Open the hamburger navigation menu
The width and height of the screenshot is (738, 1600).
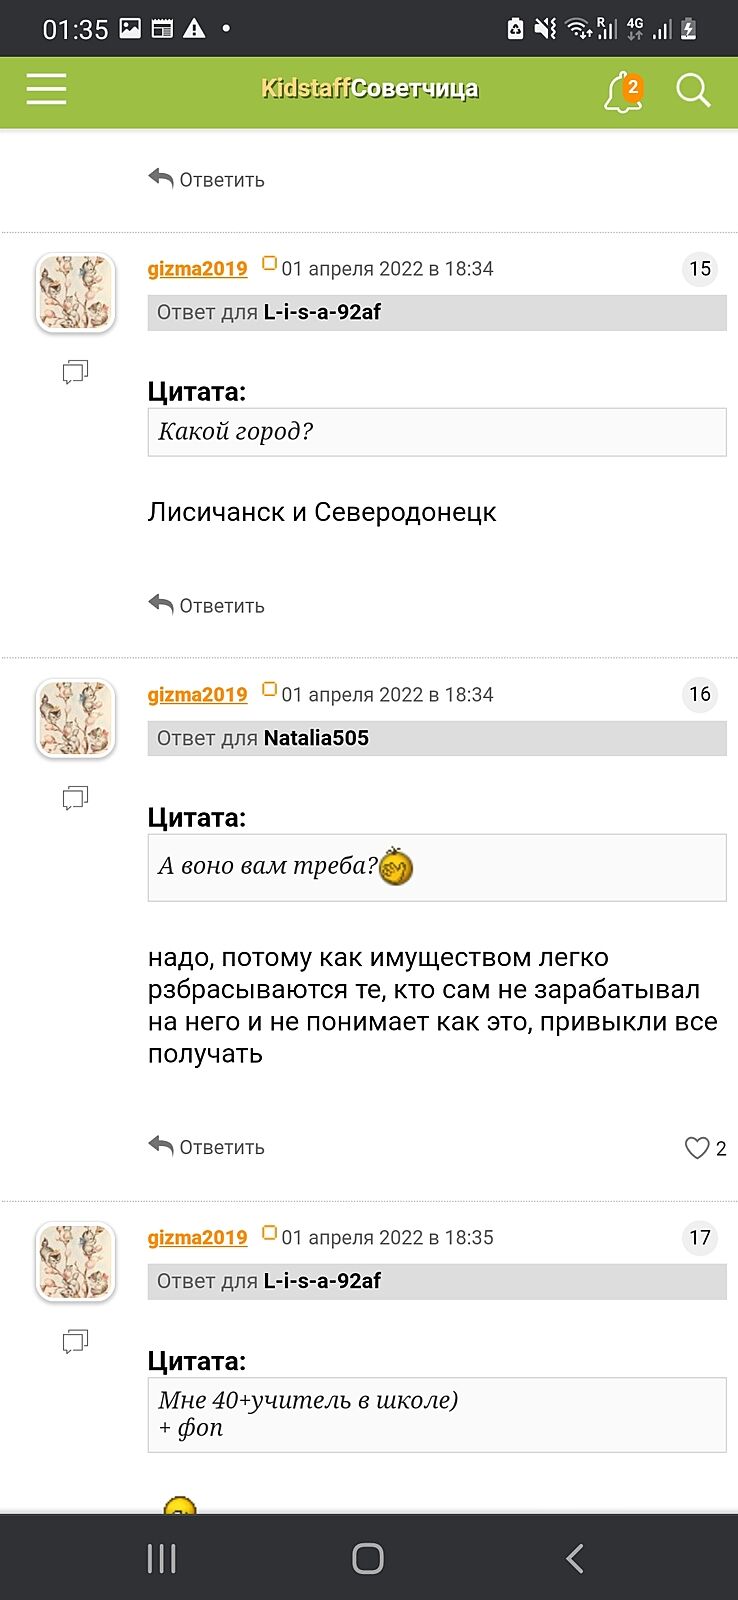tap(46, 90)
